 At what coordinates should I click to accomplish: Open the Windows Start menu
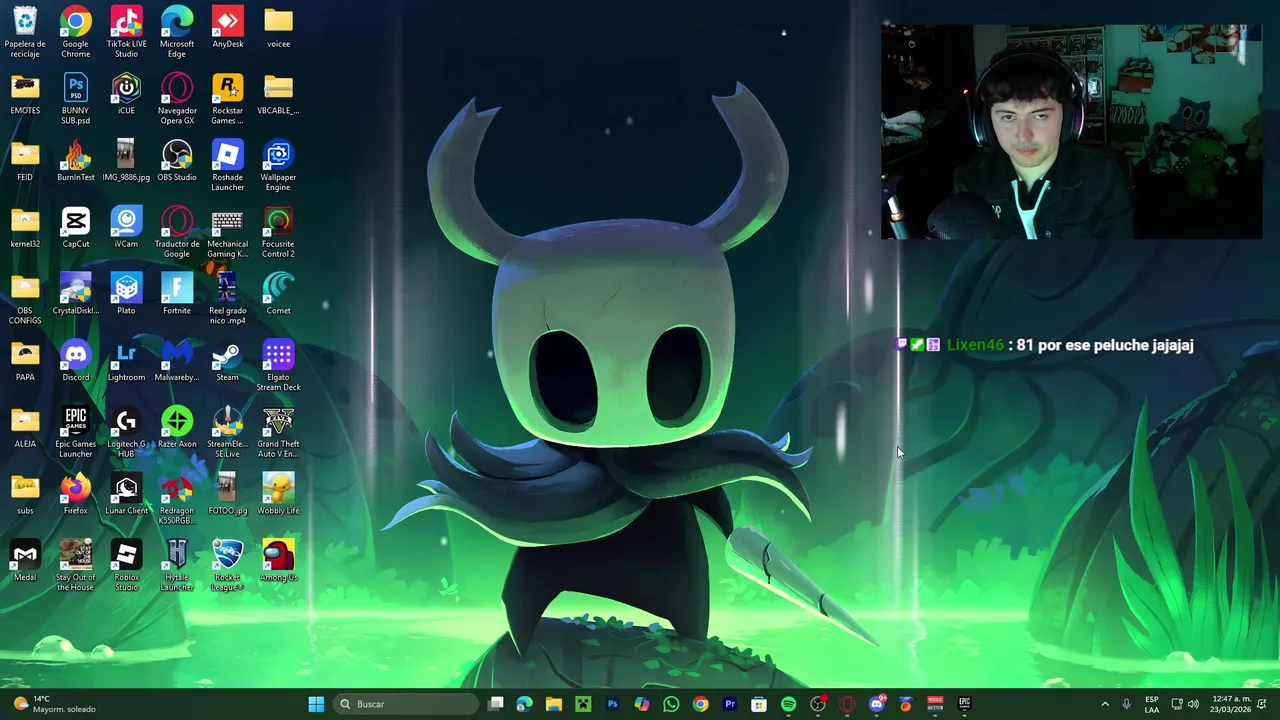(x=316, y=704)
